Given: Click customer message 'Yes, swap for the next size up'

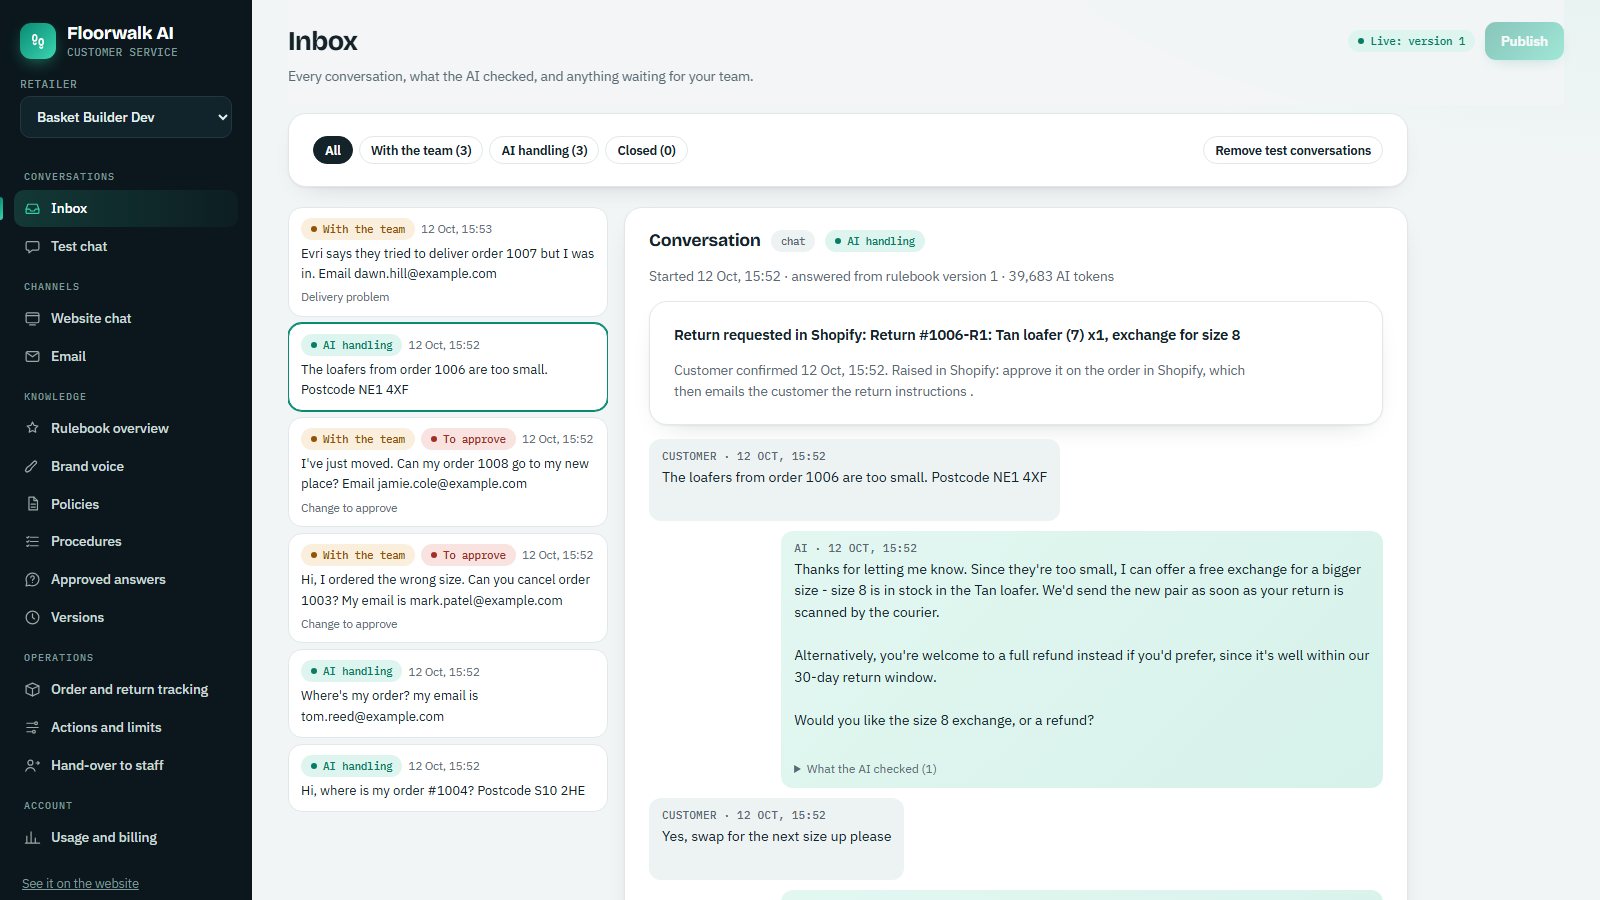Looking at the screenshot, I should point(776,837).
